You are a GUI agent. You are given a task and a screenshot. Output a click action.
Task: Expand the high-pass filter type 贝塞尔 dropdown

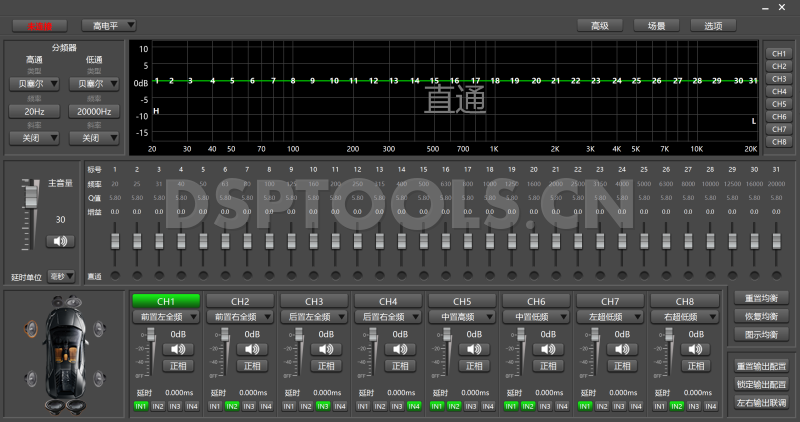(35, 85)
